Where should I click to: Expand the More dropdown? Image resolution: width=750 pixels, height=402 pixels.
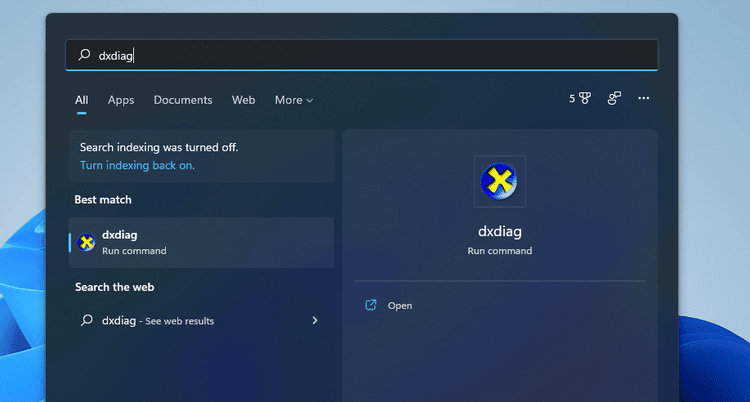294,100
